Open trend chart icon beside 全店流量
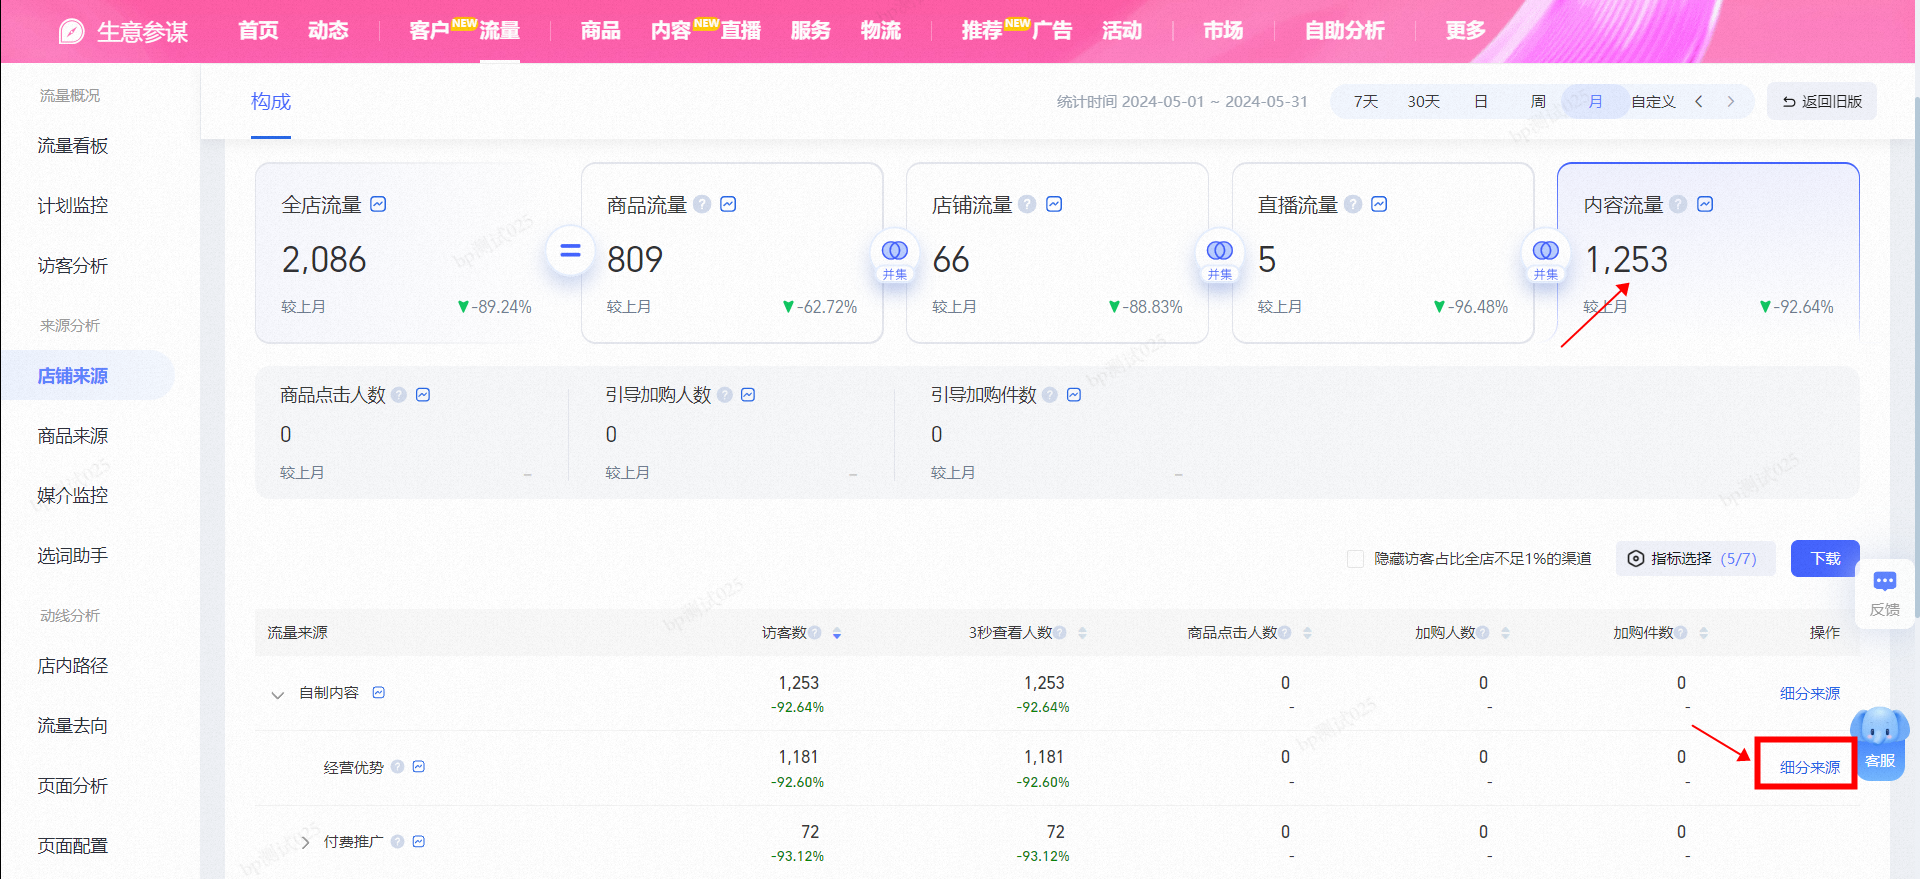The width and height of the screenshot is (1920, 879). 378,204
